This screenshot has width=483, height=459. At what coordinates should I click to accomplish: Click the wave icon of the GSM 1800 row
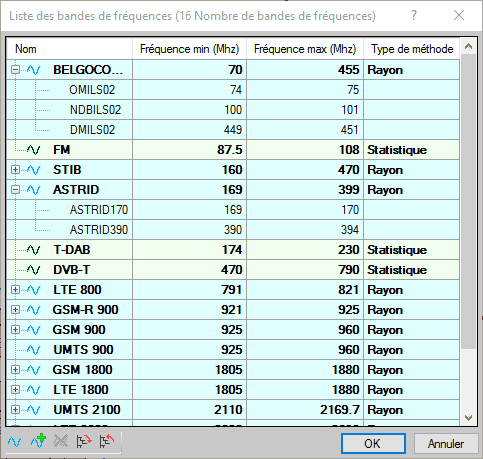point(34,370)
